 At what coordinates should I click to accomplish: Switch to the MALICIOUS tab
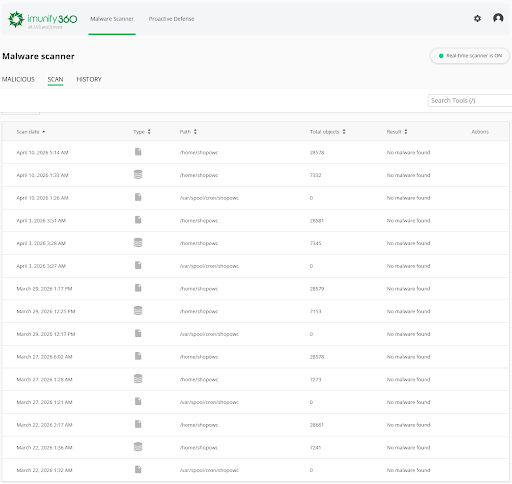click(18, 79)
